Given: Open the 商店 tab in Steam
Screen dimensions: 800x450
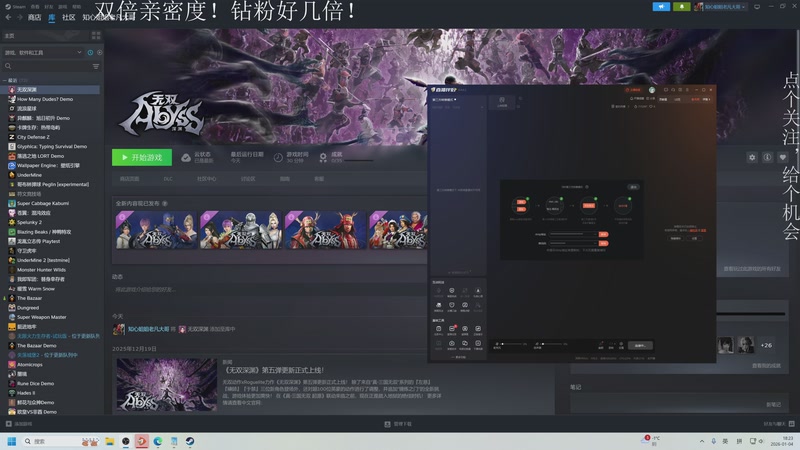Looking at the screenshot, I should pyautogui.click(x=34, y=17).
